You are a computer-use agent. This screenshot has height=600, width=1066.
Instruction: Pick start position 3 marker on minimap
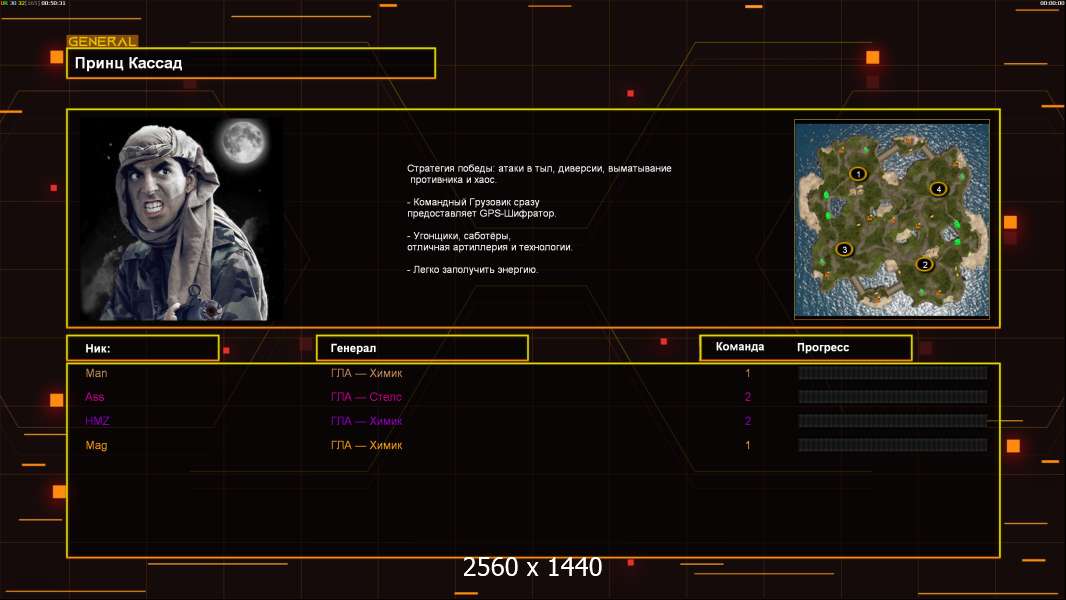(844, 249)
